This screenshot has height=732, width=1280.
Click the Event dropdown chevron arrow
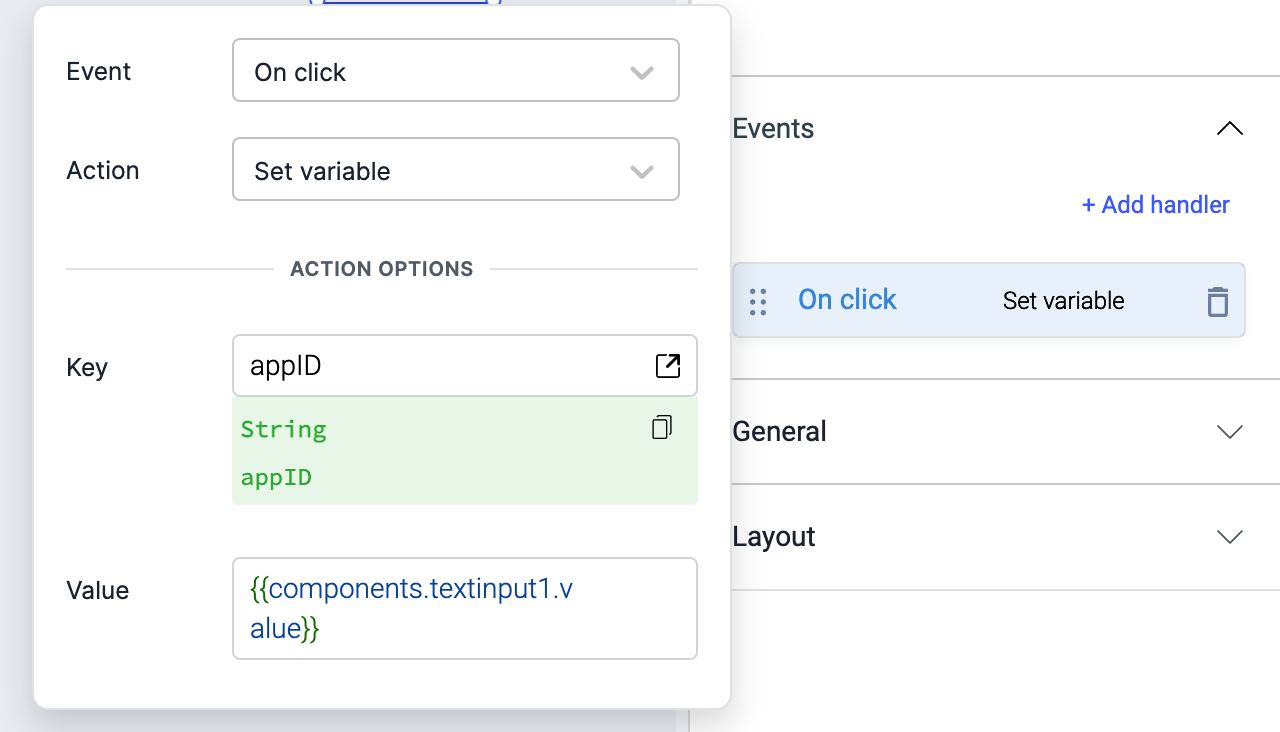(642, 72)
